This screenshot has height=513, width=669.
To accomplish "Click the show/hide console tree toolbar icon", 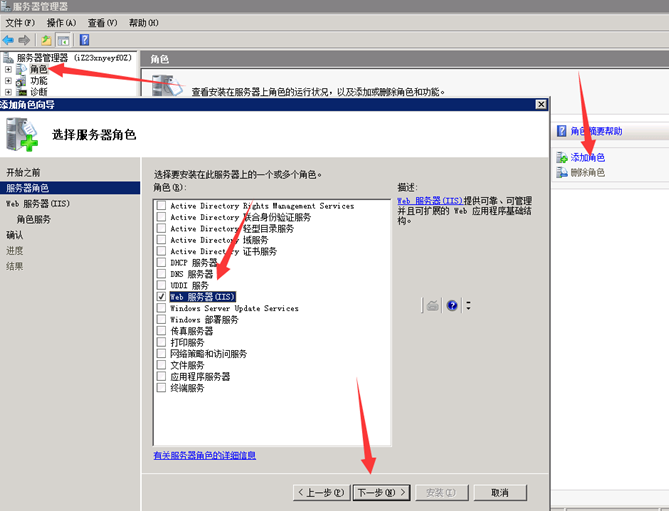I will pos(63,40).
